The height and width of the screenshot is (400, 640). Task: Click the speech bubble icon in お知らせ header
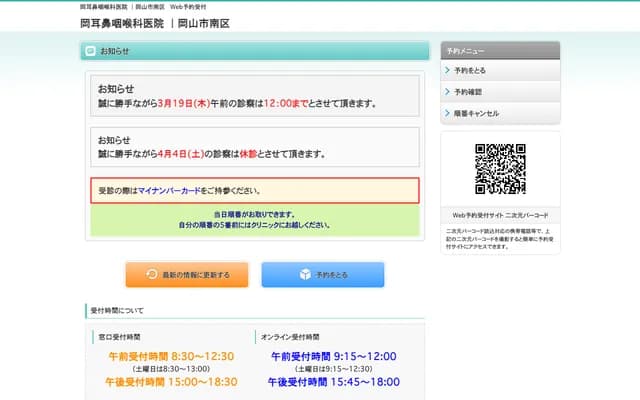click(91, 51)
